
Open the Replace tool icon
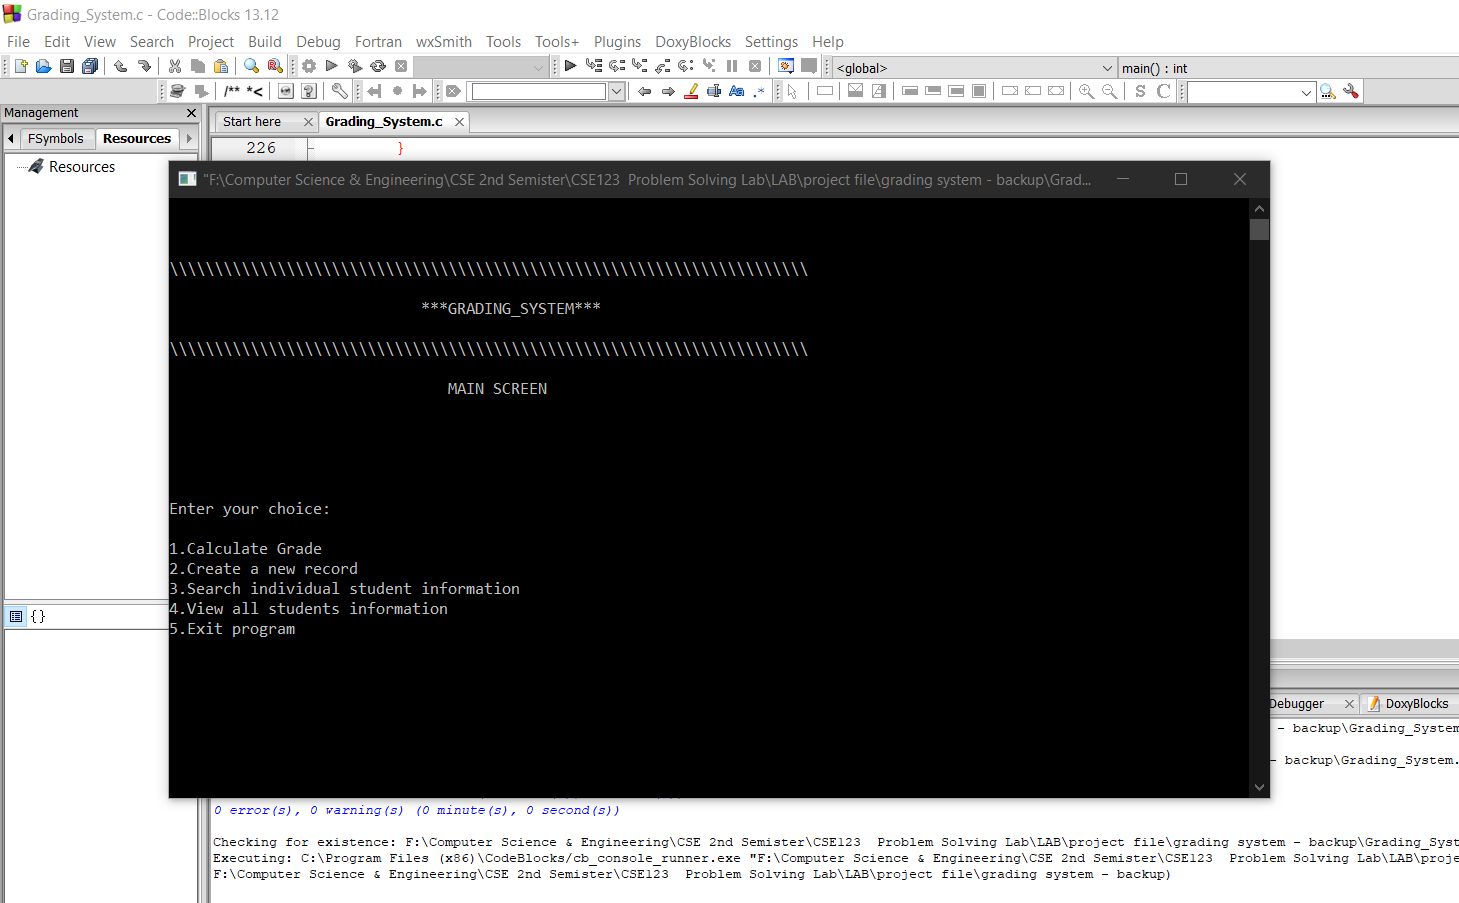point(275,66)
